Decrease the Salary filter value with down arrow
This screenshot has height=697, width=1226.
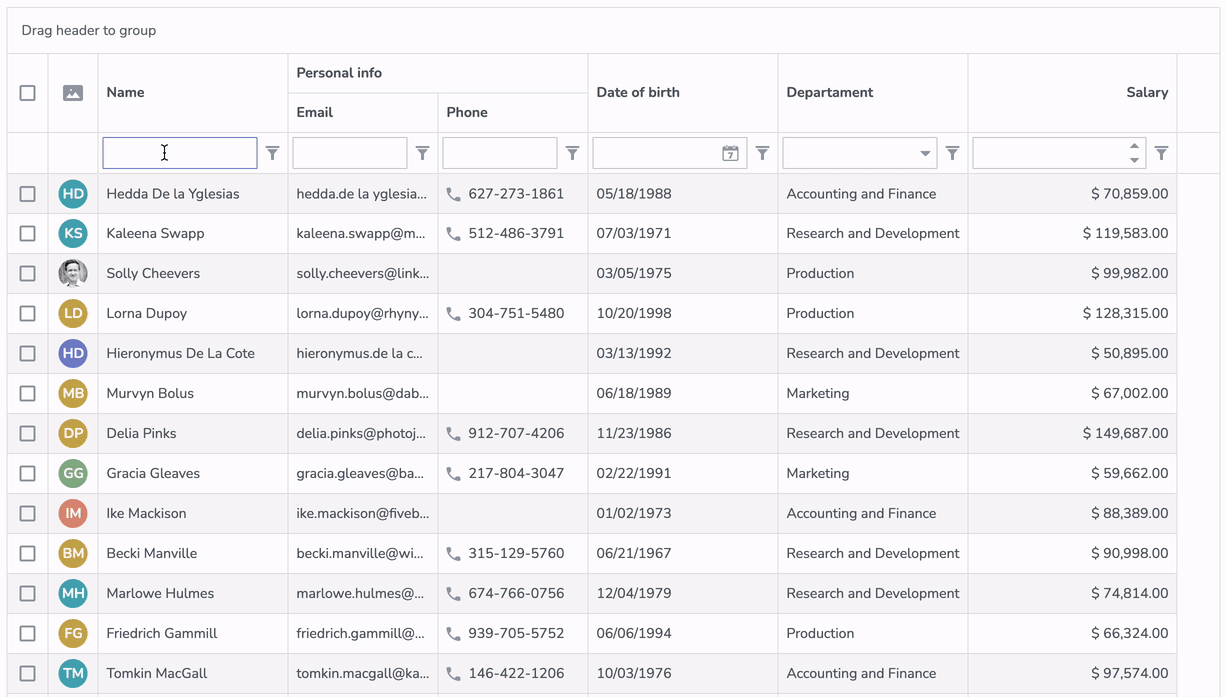tap(1134, 160)
